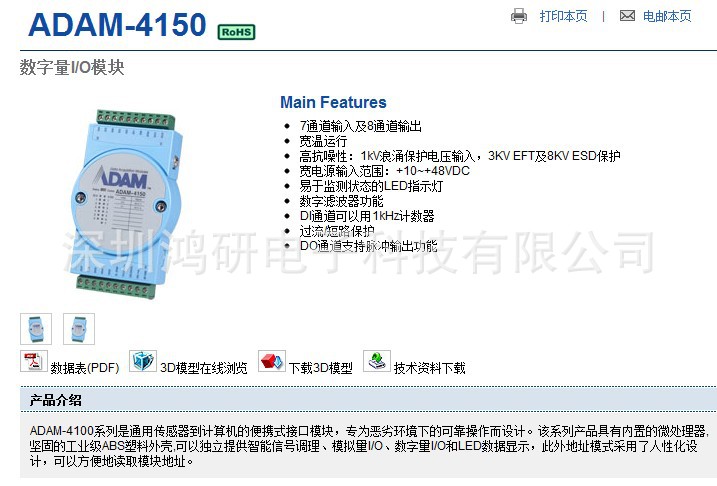Open the 电邮本页 email link
The image size is (717, 486).
[x=667, y=16]
